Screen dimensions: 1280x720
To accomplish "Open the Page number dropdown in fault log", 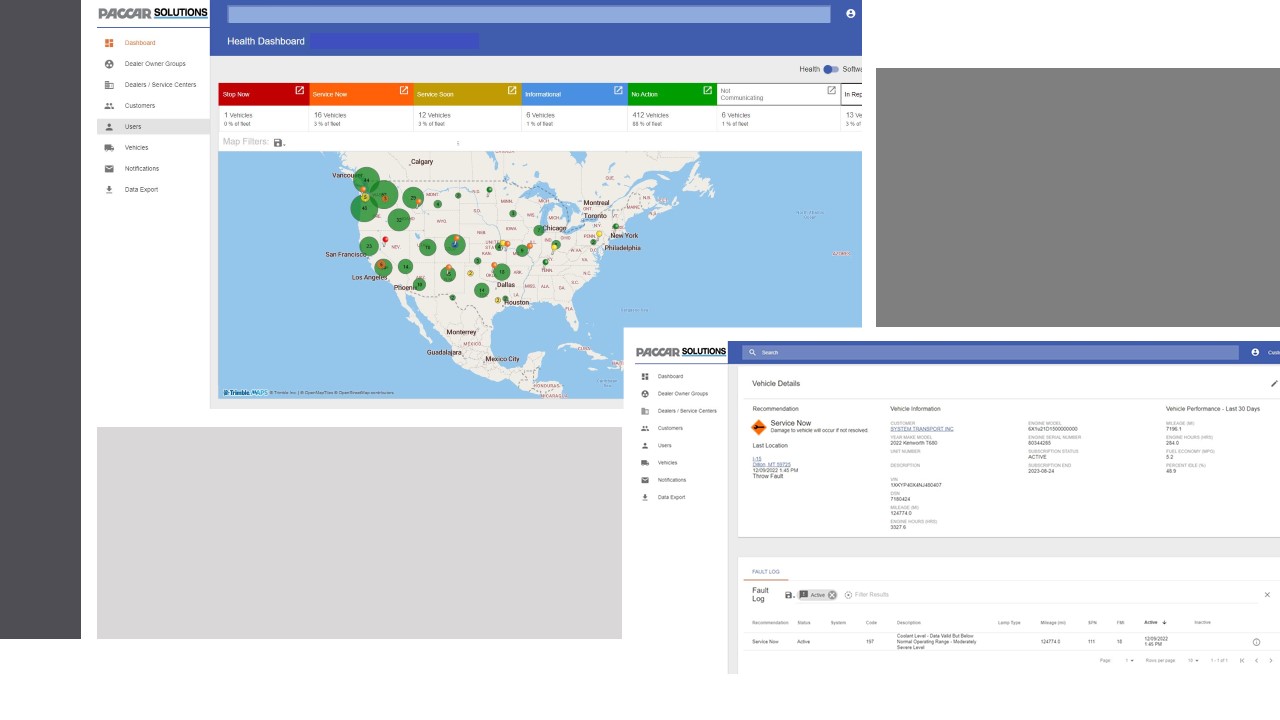I will 1130,661.
